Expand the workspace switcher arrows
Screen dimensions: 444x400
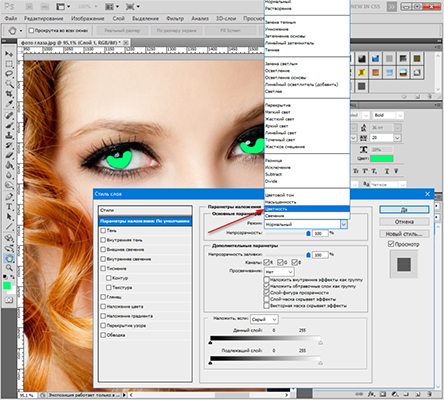click(x=392, y=7)
